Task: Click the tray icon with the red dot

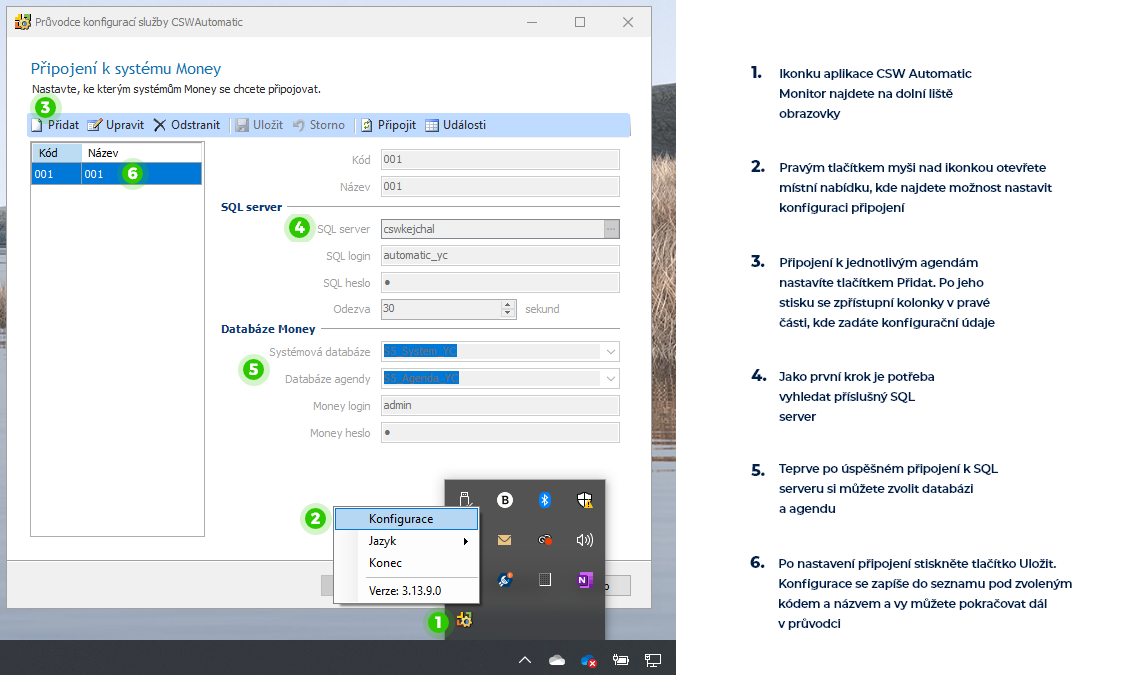Action: tap(545, 540)
